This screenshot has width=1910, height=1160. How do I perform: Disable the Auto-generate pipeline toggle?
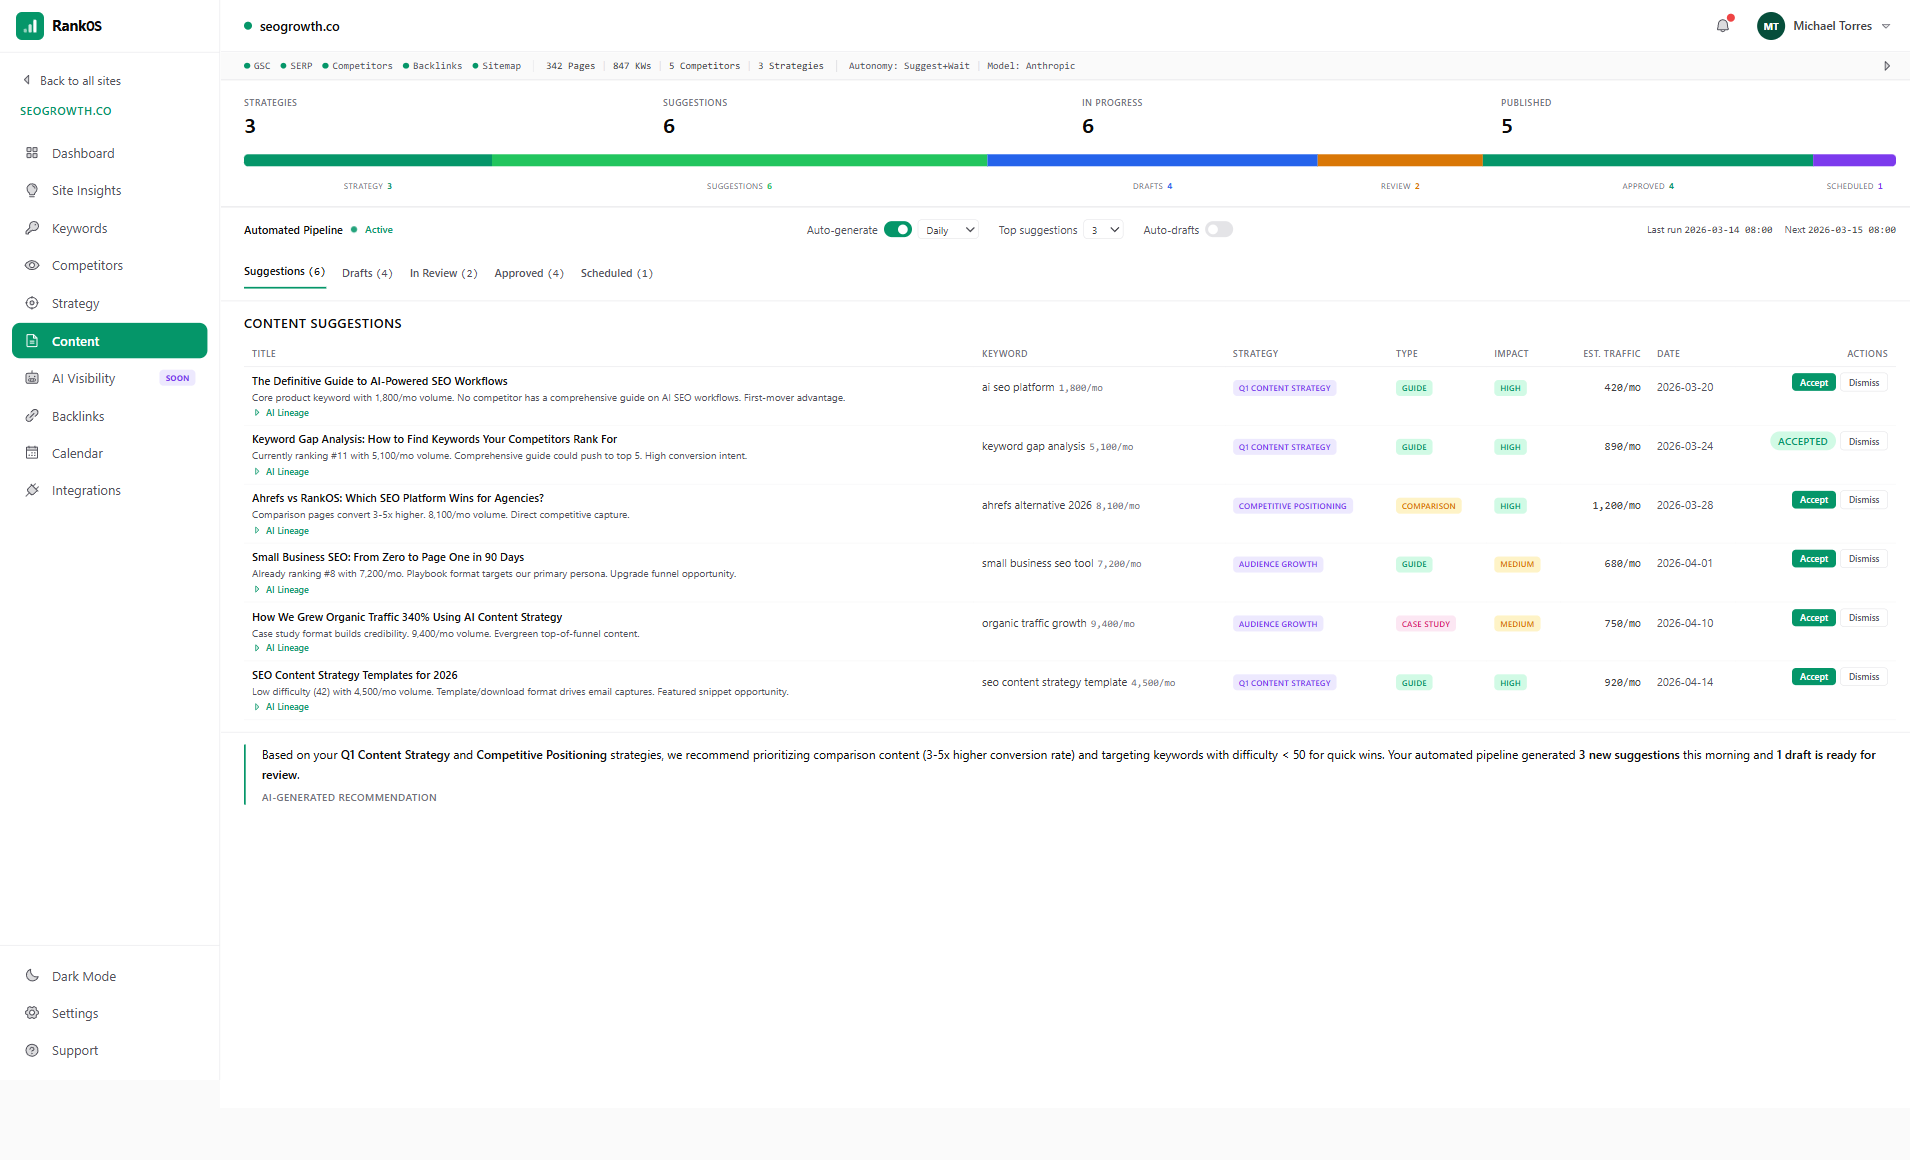click(x=897, y=229)
